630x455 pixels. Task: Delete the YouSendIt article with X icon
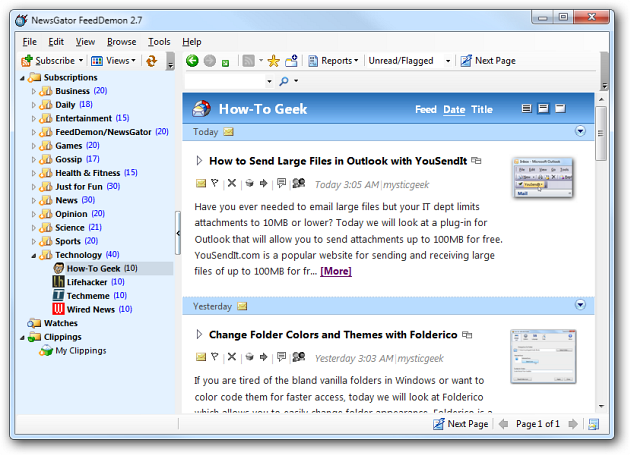[232, 183]
